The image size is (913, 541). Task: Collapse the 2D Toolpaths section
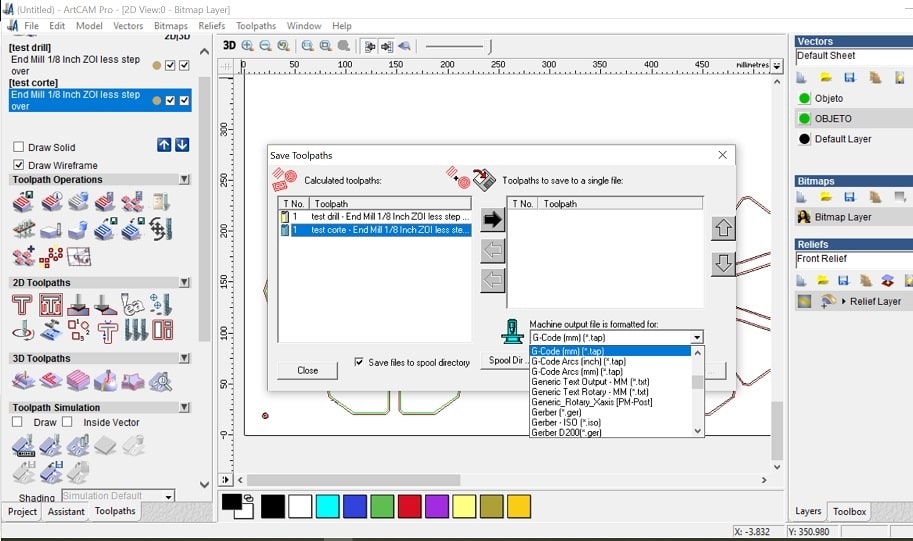[184, 282]
